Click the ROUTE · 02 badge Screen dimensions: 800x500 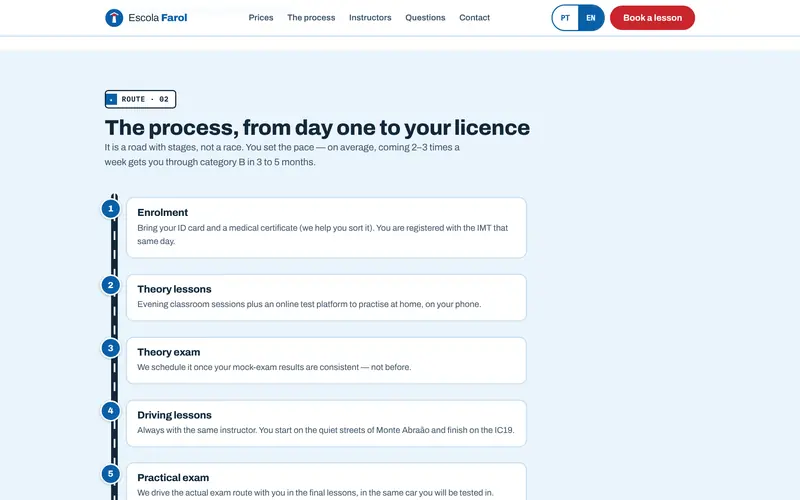tap(140, 99)
